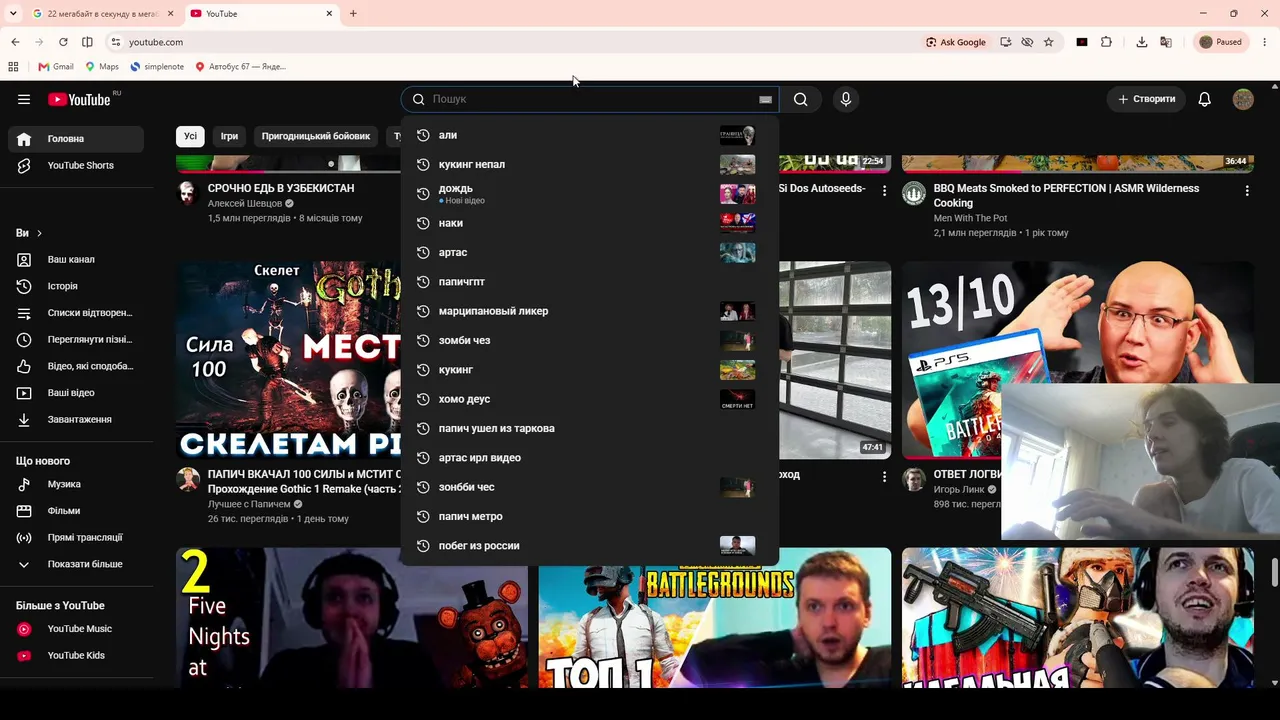Expand 'Показати більше' in sidebar
The image size is (1280, 720).
pyautogui.click(x=78, y=564)
